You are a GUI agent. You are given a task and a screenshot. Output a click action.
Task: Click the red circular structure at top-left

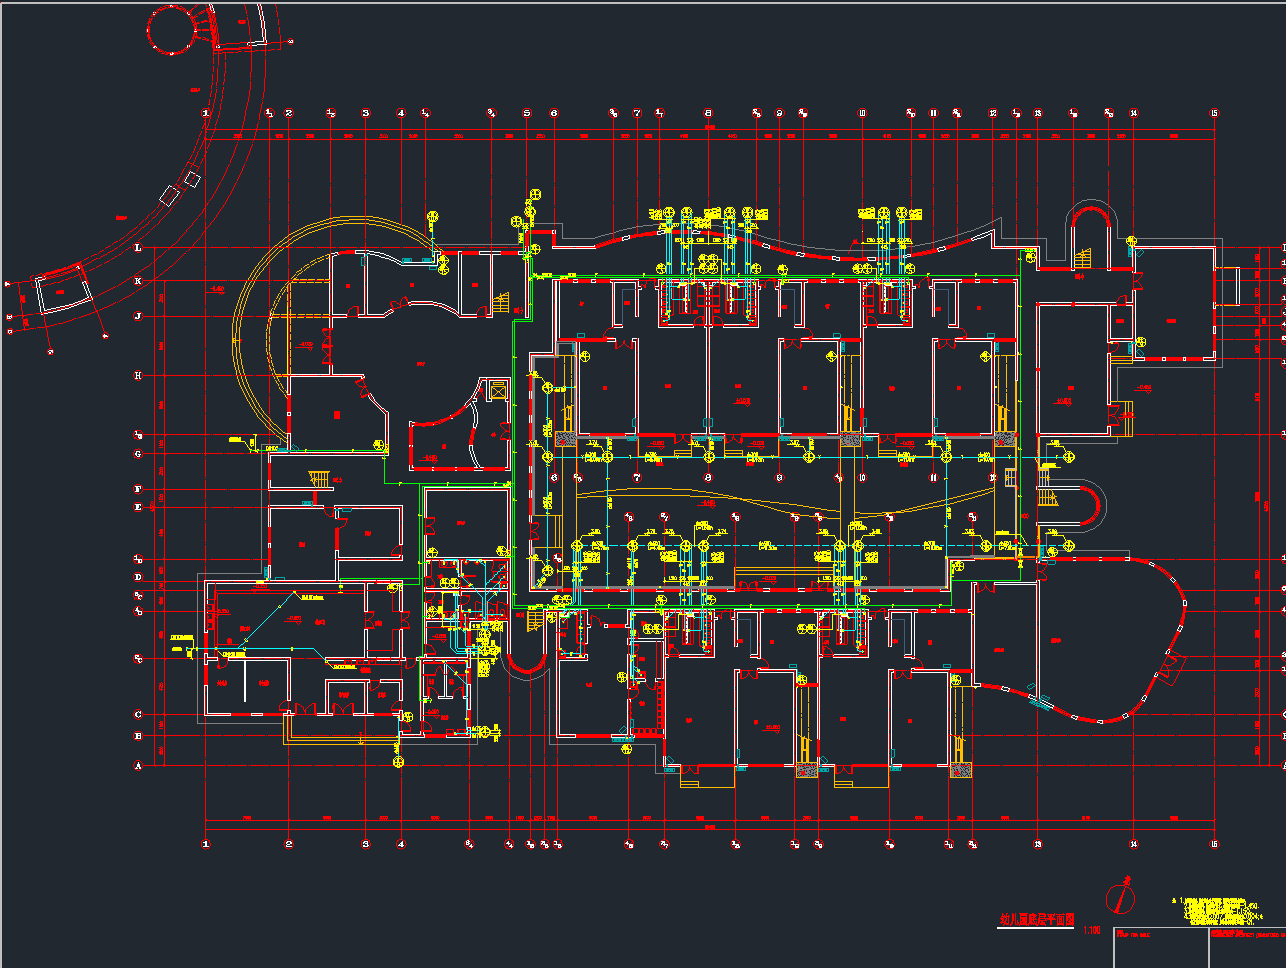tap(177, 30)
